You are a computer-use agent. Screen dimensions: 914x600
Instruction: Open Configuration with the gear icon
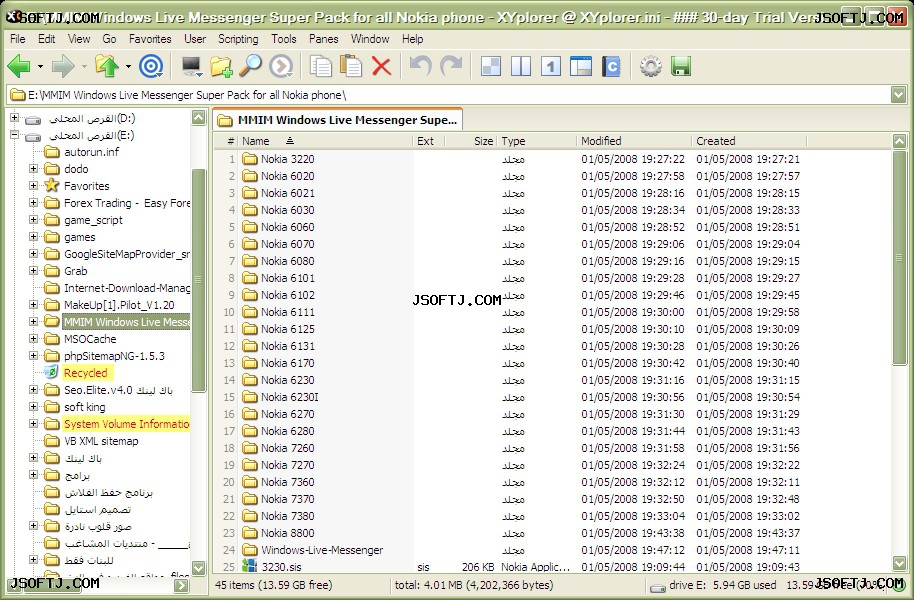coord(651,66)
